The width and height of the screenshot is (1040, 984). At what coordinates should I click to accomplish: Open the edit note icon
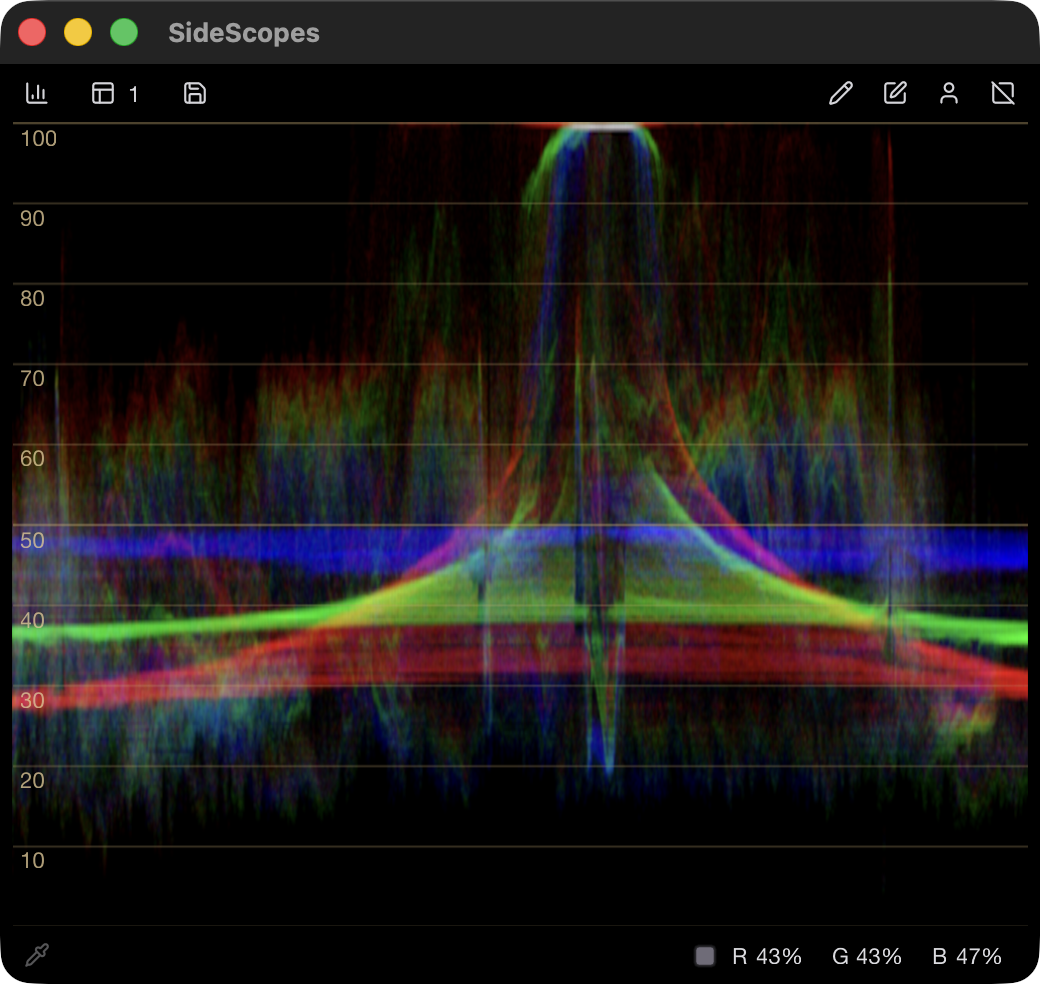(895, 93)
